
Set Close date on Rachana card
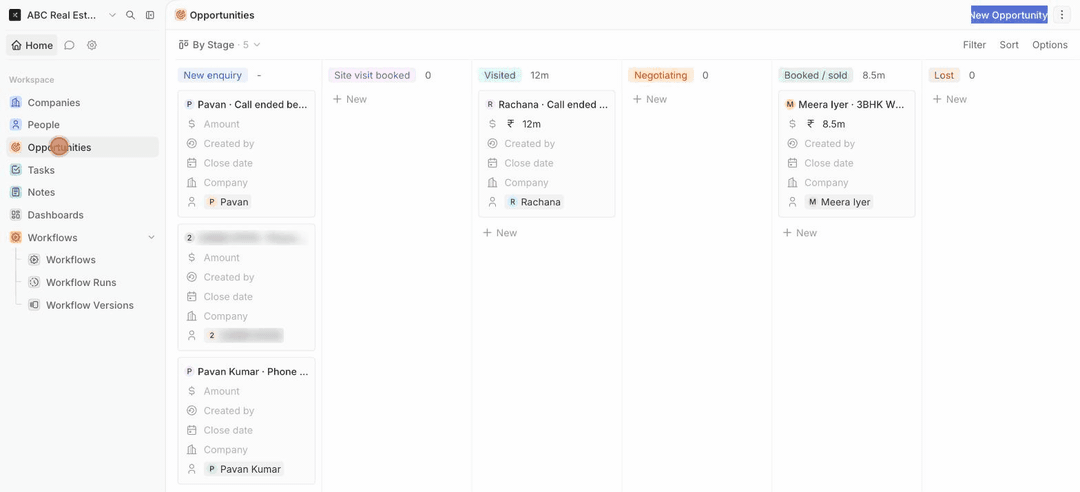[x=529, y=163]
